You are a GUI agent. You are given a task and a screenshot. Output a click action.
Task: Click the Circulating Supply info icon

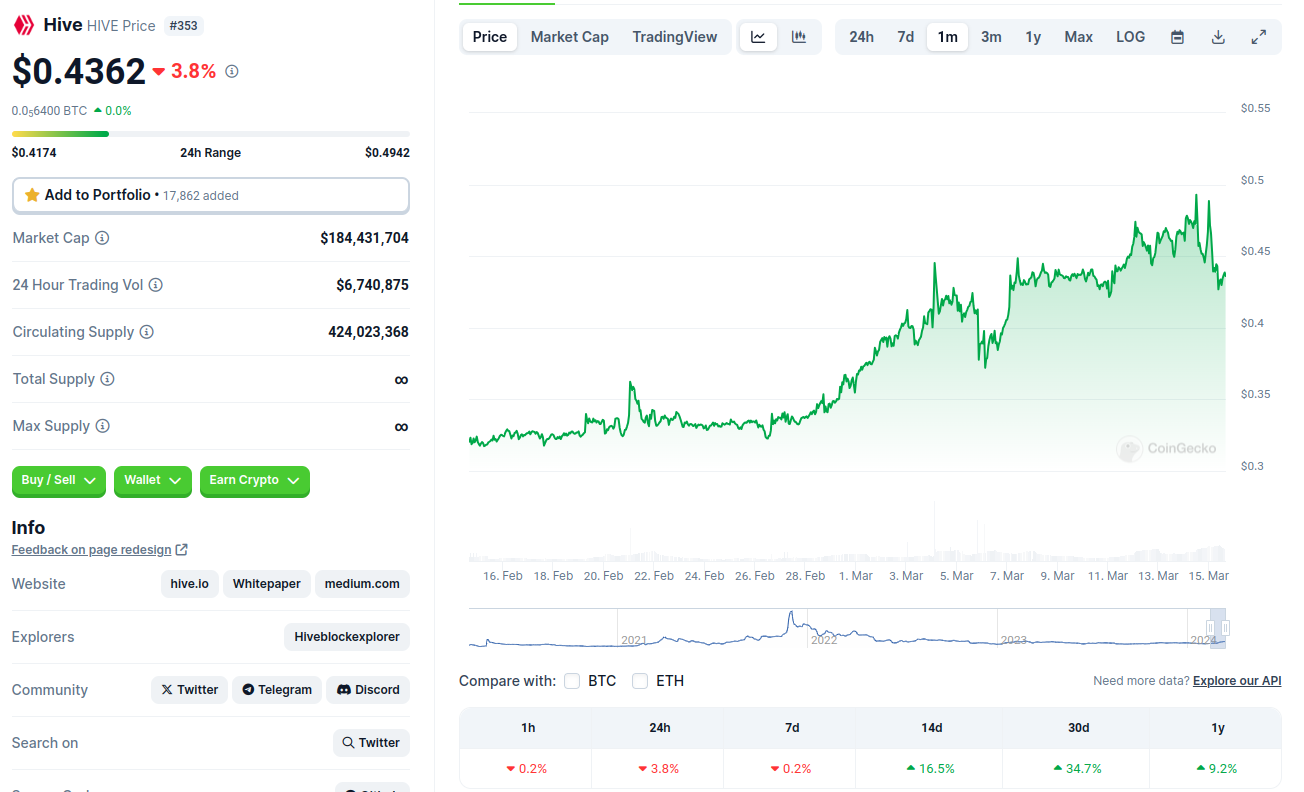tap(146, 332)
